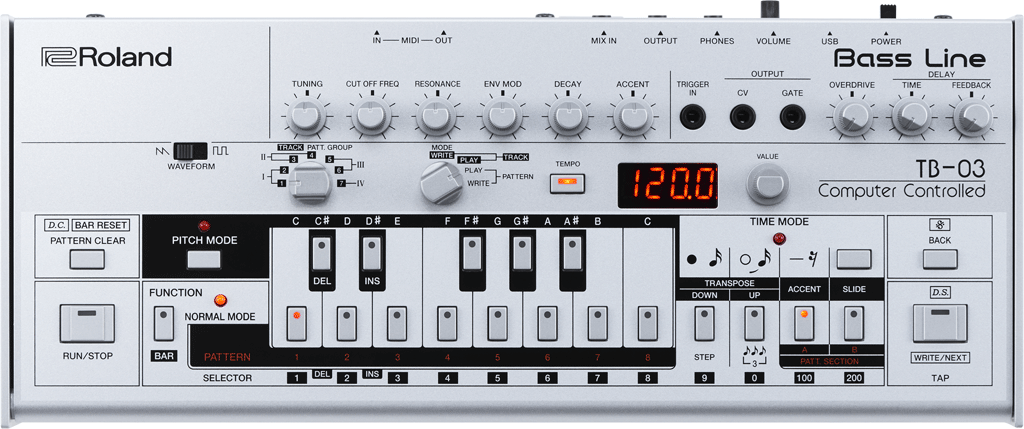Click the 120.0 tempo display
The image size is (1024, 429).
668,185
